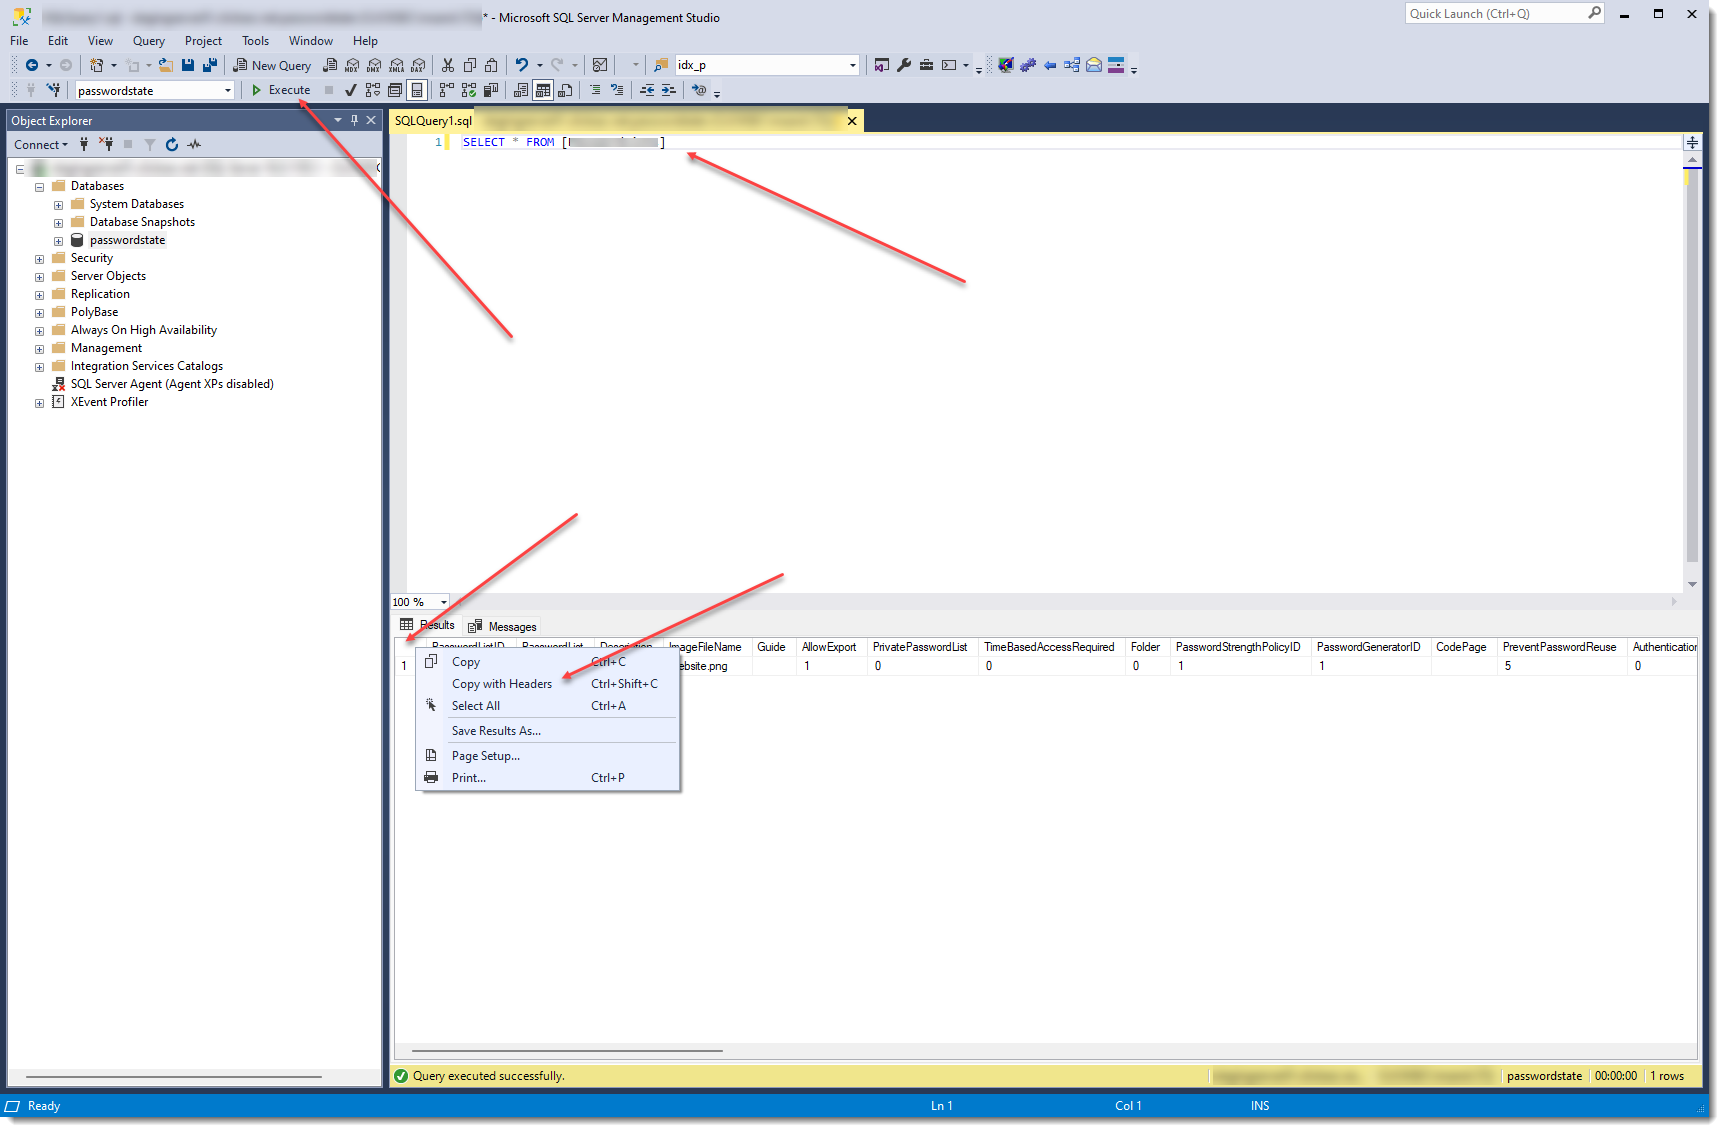Click the New Query toolbar button
The image size is (1724, 1132).
click(272, 65)
